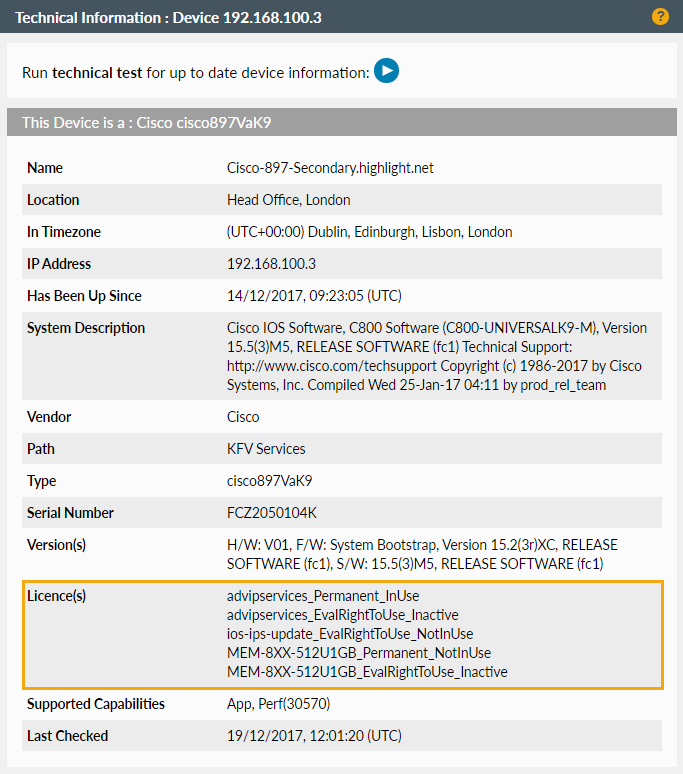The width and height of the screenshot is (683, 774).
Task: Select the MEM-8XX-512U1GB_Permanent_NotInUse licence
Action: pyautogui.click(x=359, y=653)
